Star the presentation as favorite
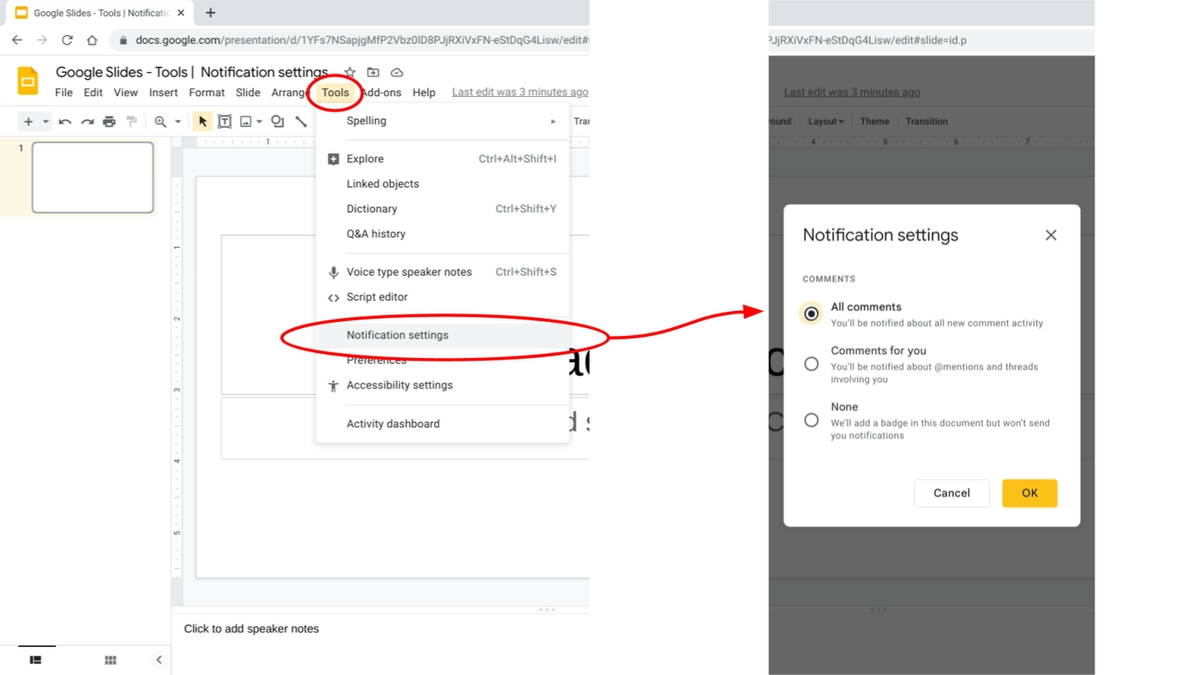The image size is (1200, 675). tap(348, 72)
